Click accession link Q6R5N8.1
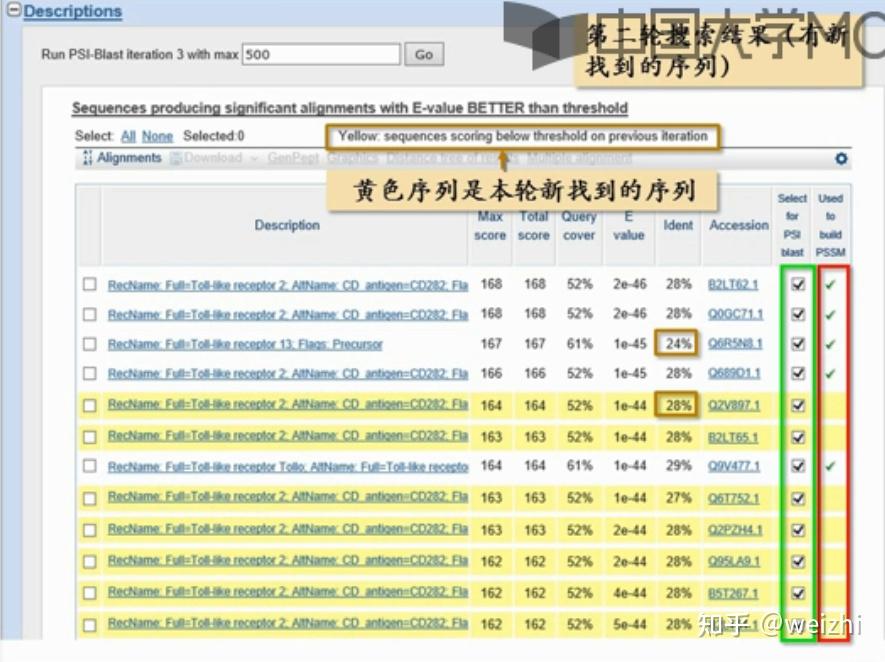885x662 pixels. [x=737, y=344]
